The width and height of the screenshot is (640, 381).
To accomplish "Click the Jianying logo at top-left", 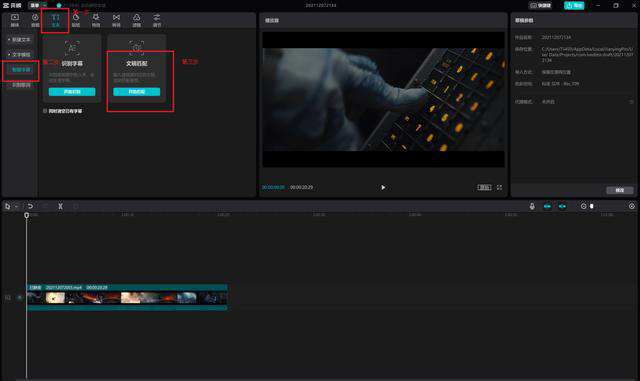I will tap(12, 5).
